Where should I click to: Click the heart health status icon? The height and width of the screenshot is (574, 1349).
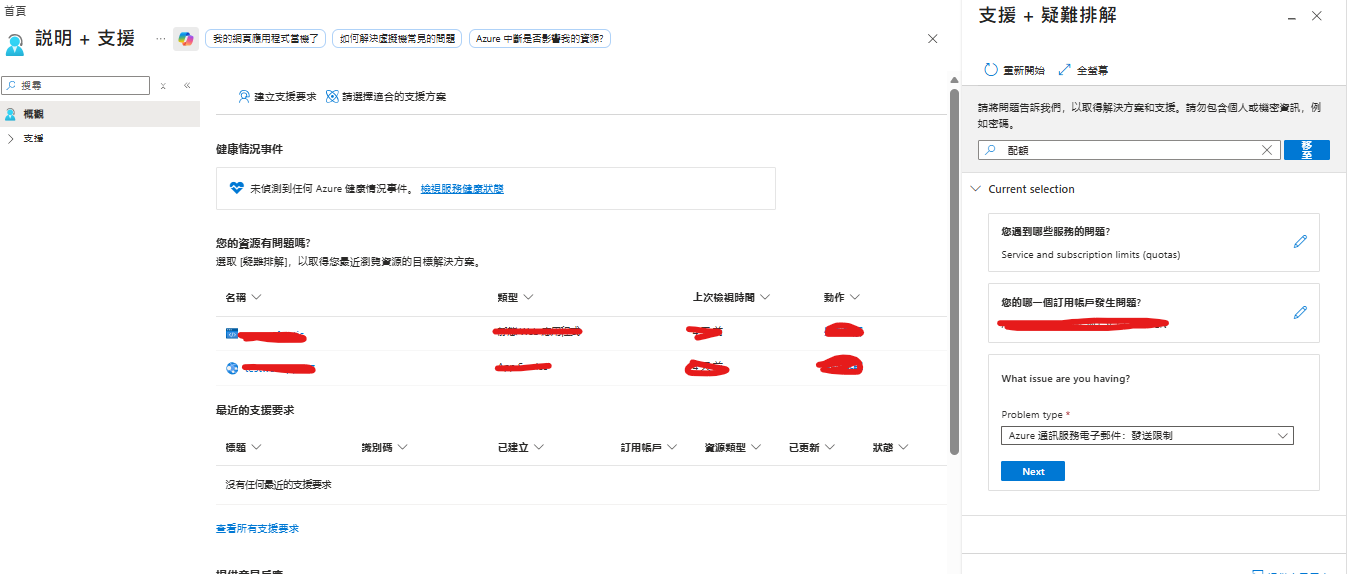[237, 188]
